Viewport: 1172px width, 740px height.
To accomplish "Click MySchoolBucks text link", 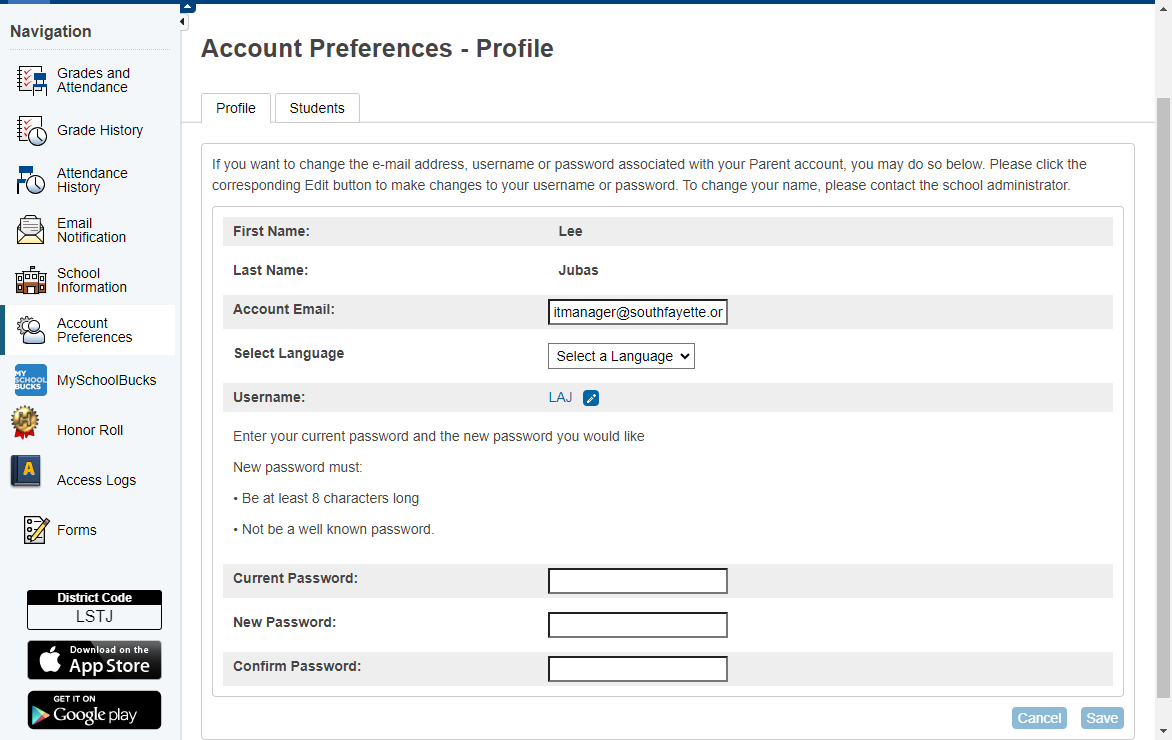I will 106,380.
